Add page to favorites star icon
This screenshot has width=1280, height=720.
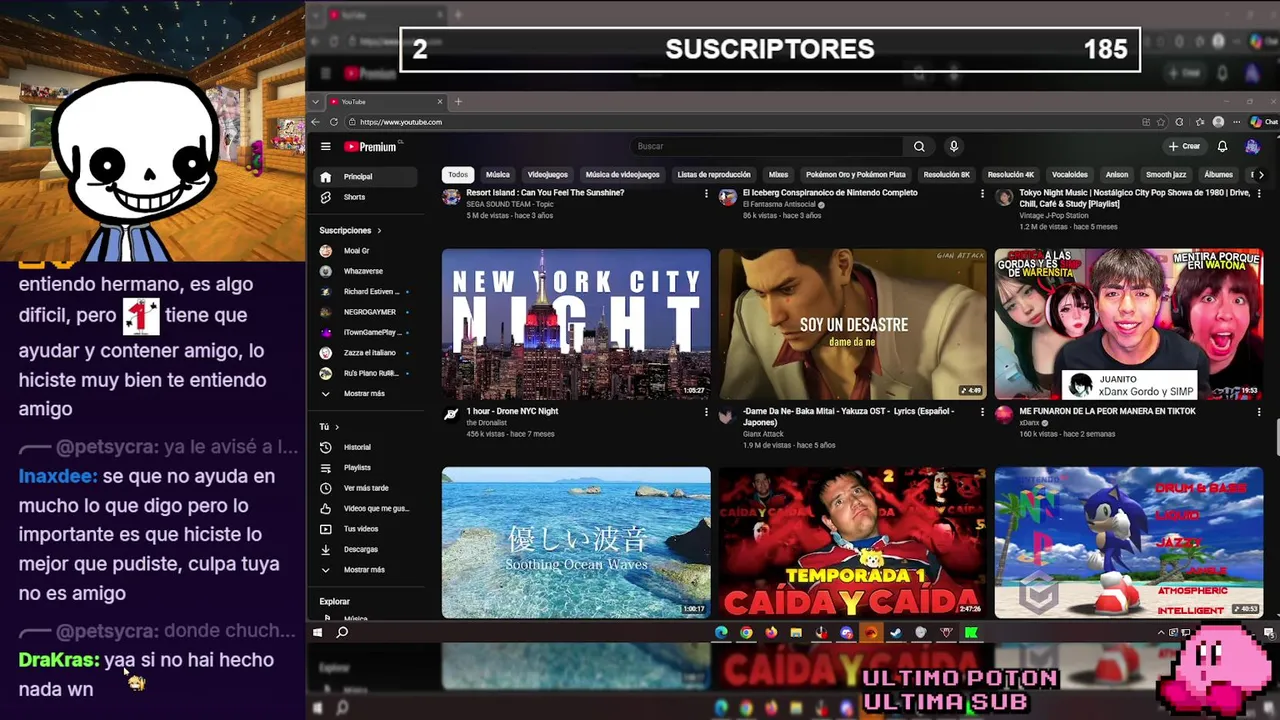coord(1161,122)
